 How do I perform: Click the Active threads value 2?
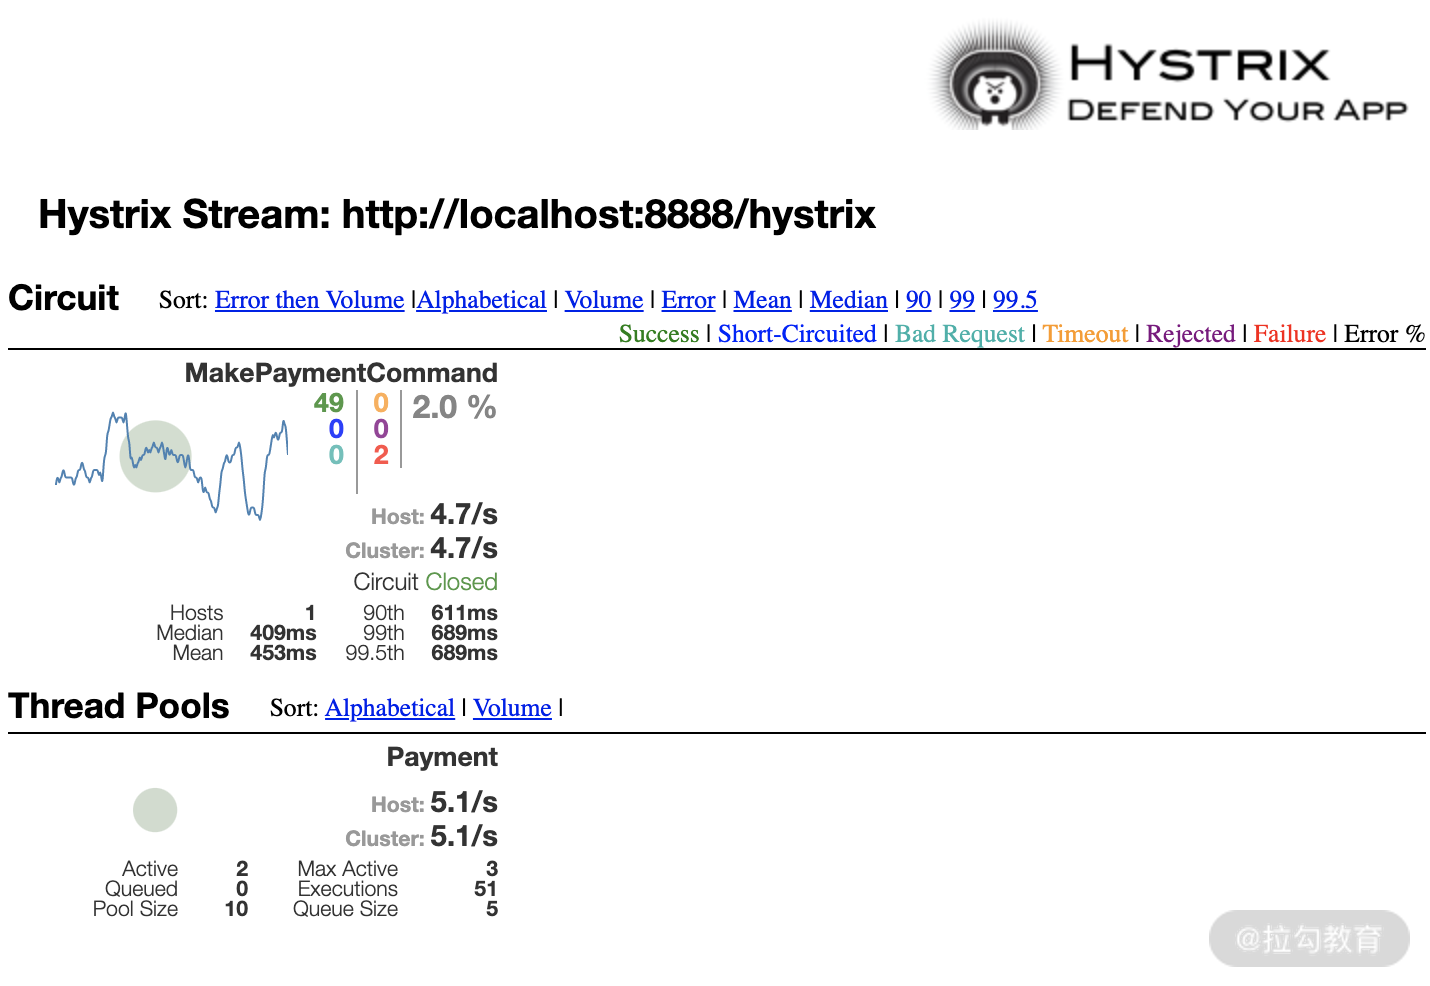point(242,869)
